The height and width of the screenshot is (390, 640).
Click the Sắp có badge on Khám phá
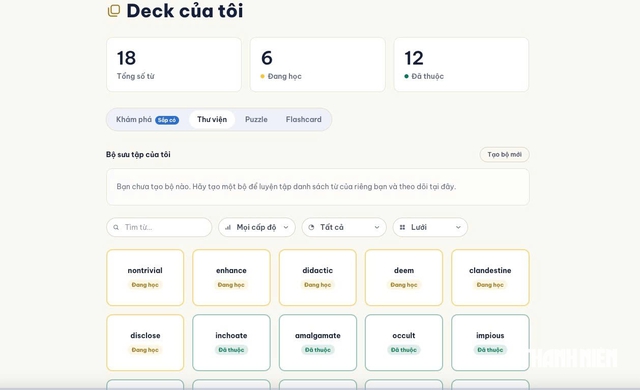pyautogui.click(x=167, y=120)
